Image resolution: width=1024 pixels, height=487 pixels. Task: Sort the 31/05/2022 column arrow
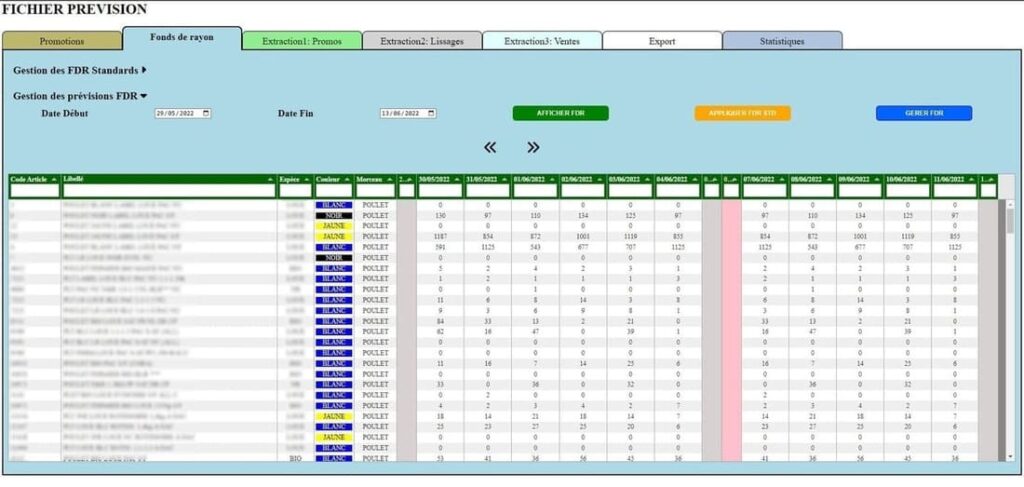click(504, 179)
